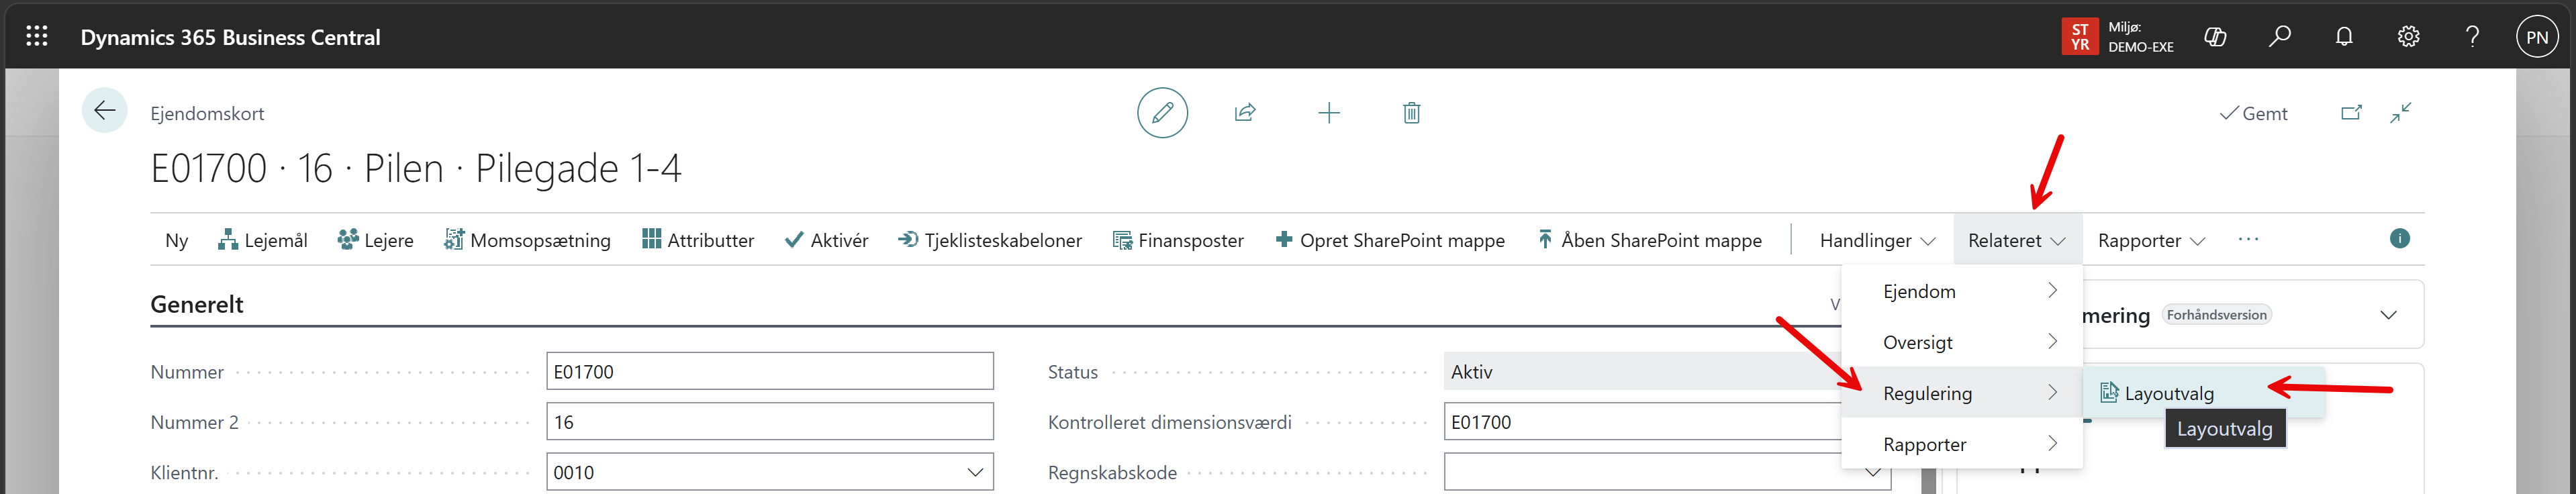Screen dimensions: 2576x494
Task: Open the Klientnr. dropdown
Action: (x=975, y=472)
